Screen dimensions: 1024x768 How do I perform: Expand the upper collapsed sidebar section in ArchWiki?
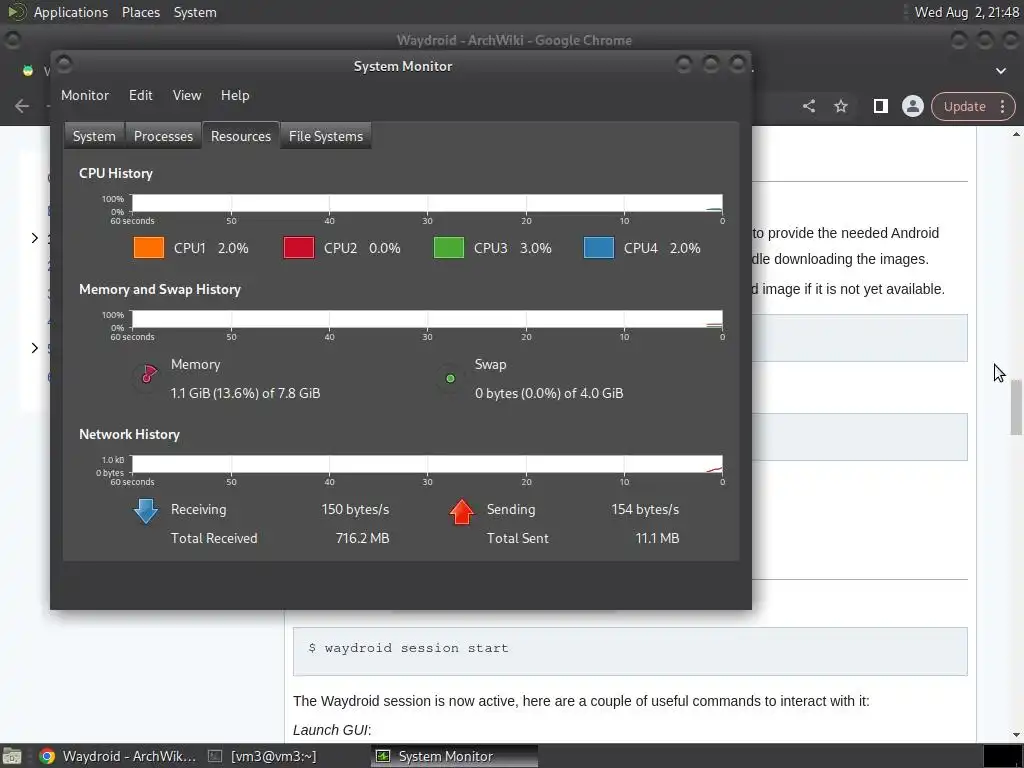[35, 238]
